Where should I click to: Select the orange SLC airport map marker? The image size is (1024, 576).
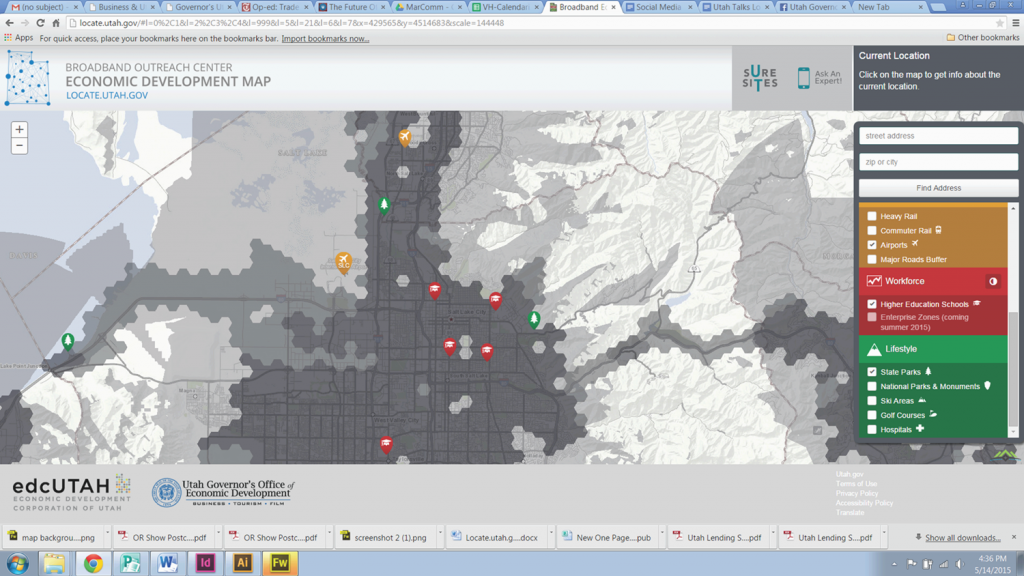344,263
